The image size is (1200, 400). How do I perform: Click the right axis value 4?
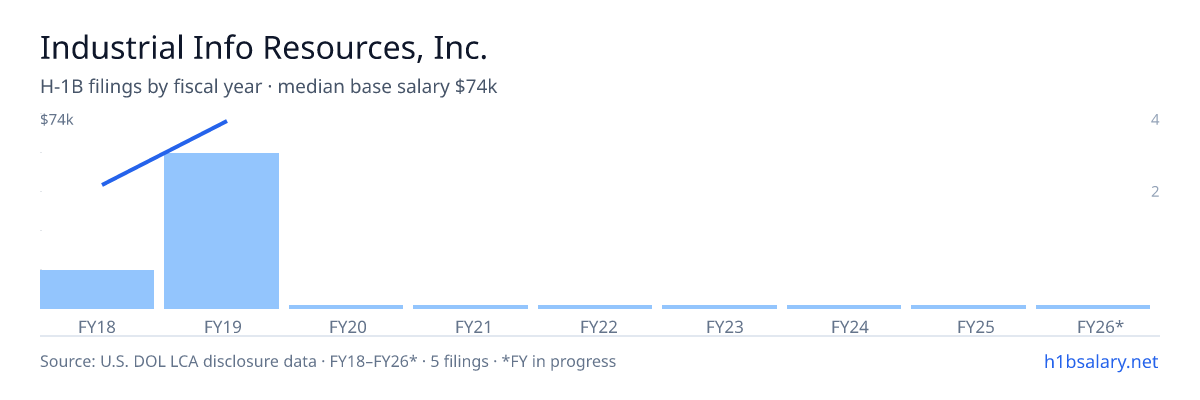pyautogui.click(x=1155, y=120)
